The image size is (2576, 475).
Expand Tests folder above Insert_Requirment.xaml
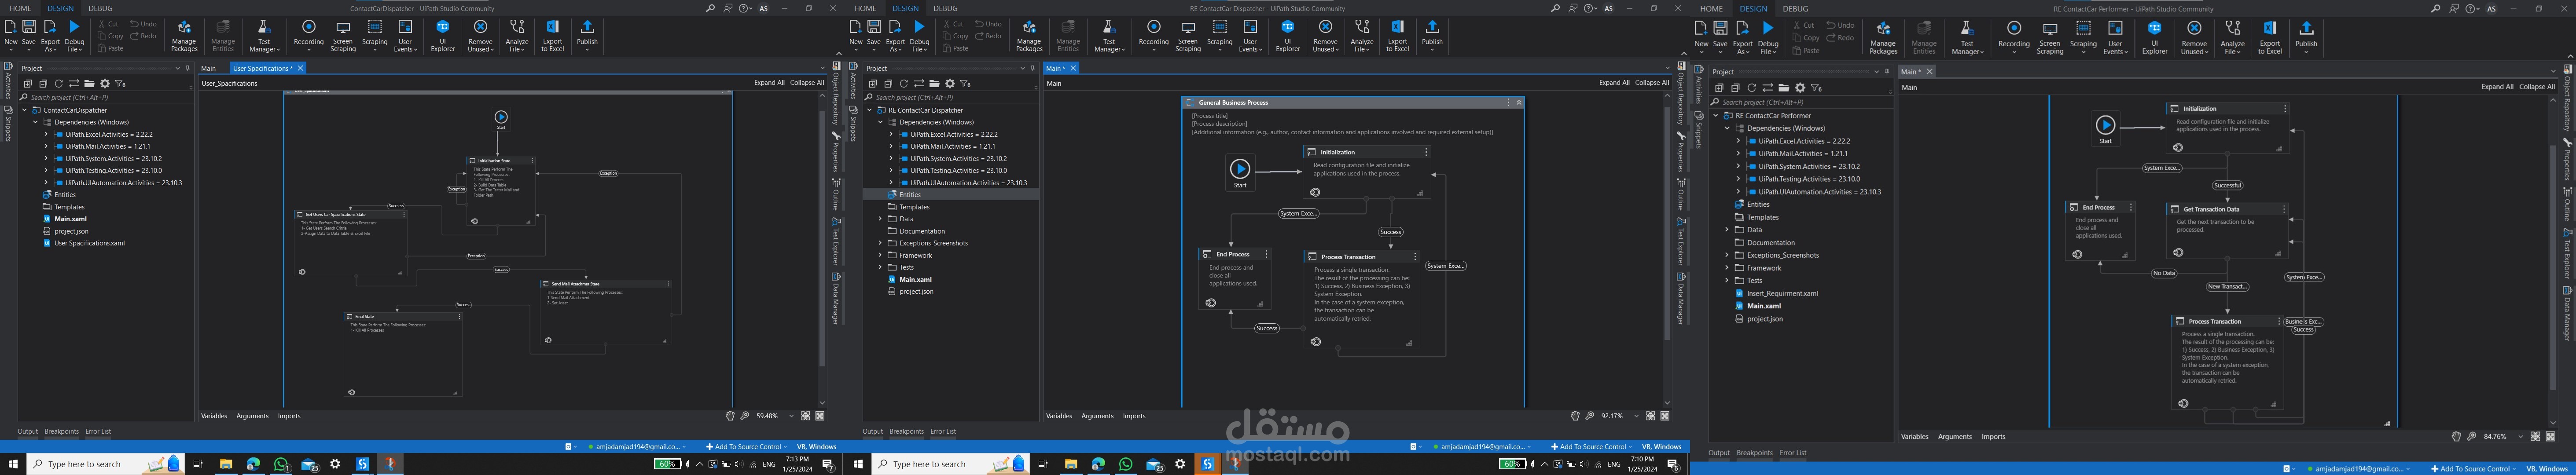(x=1727, y=281)
